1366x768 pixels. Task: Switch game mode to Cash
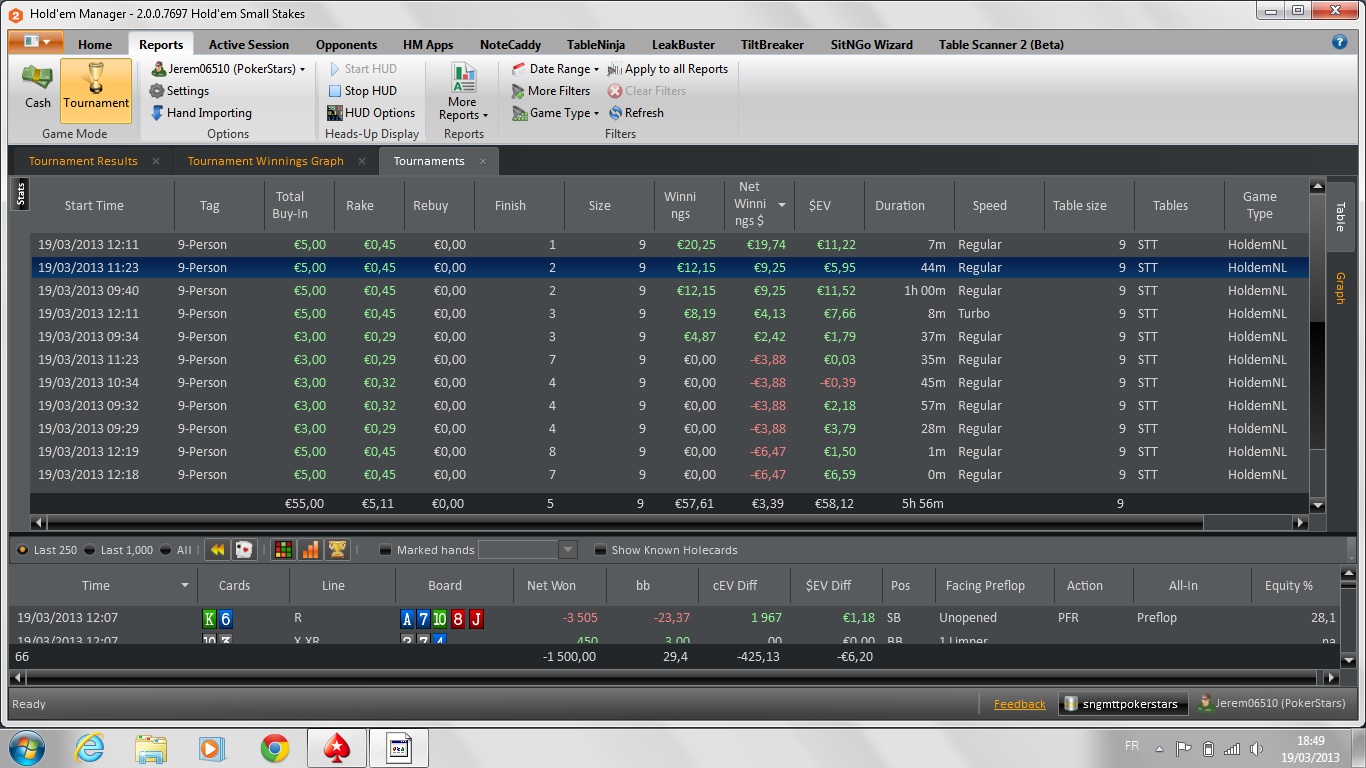(x=38, y=88)
